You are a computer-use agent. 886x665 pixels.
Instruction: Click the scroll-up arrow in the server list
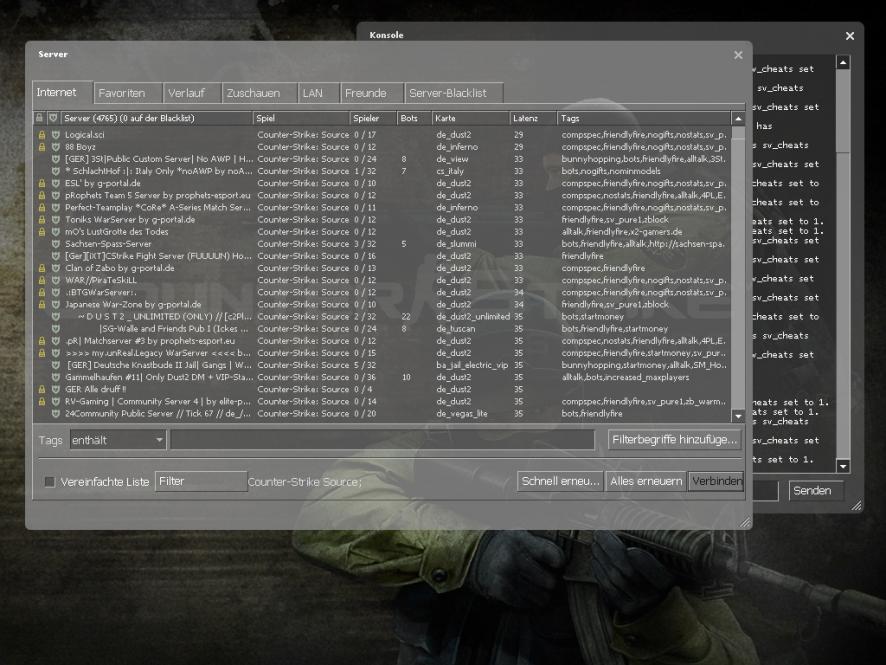click(x=738, y=119)
